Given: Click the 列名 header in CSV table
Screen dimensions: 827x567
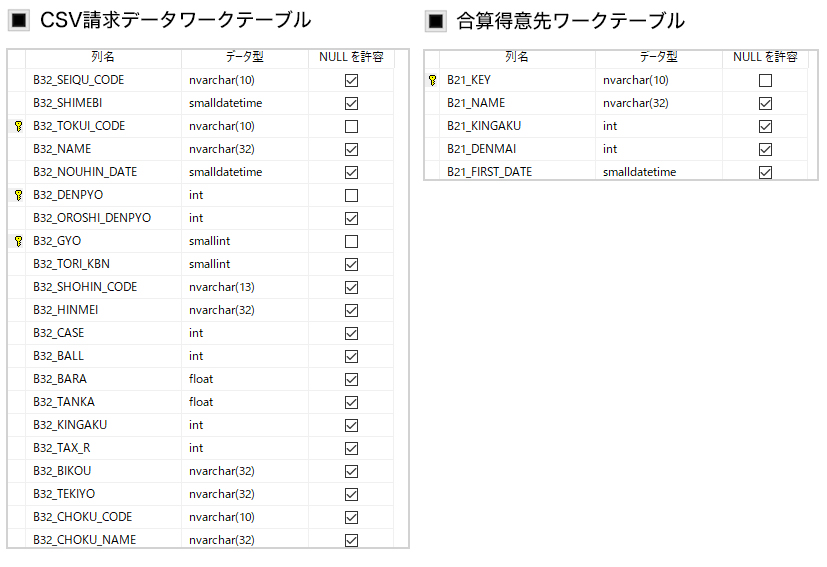Looking at the screenshot, I should click(x=103, y=57).
